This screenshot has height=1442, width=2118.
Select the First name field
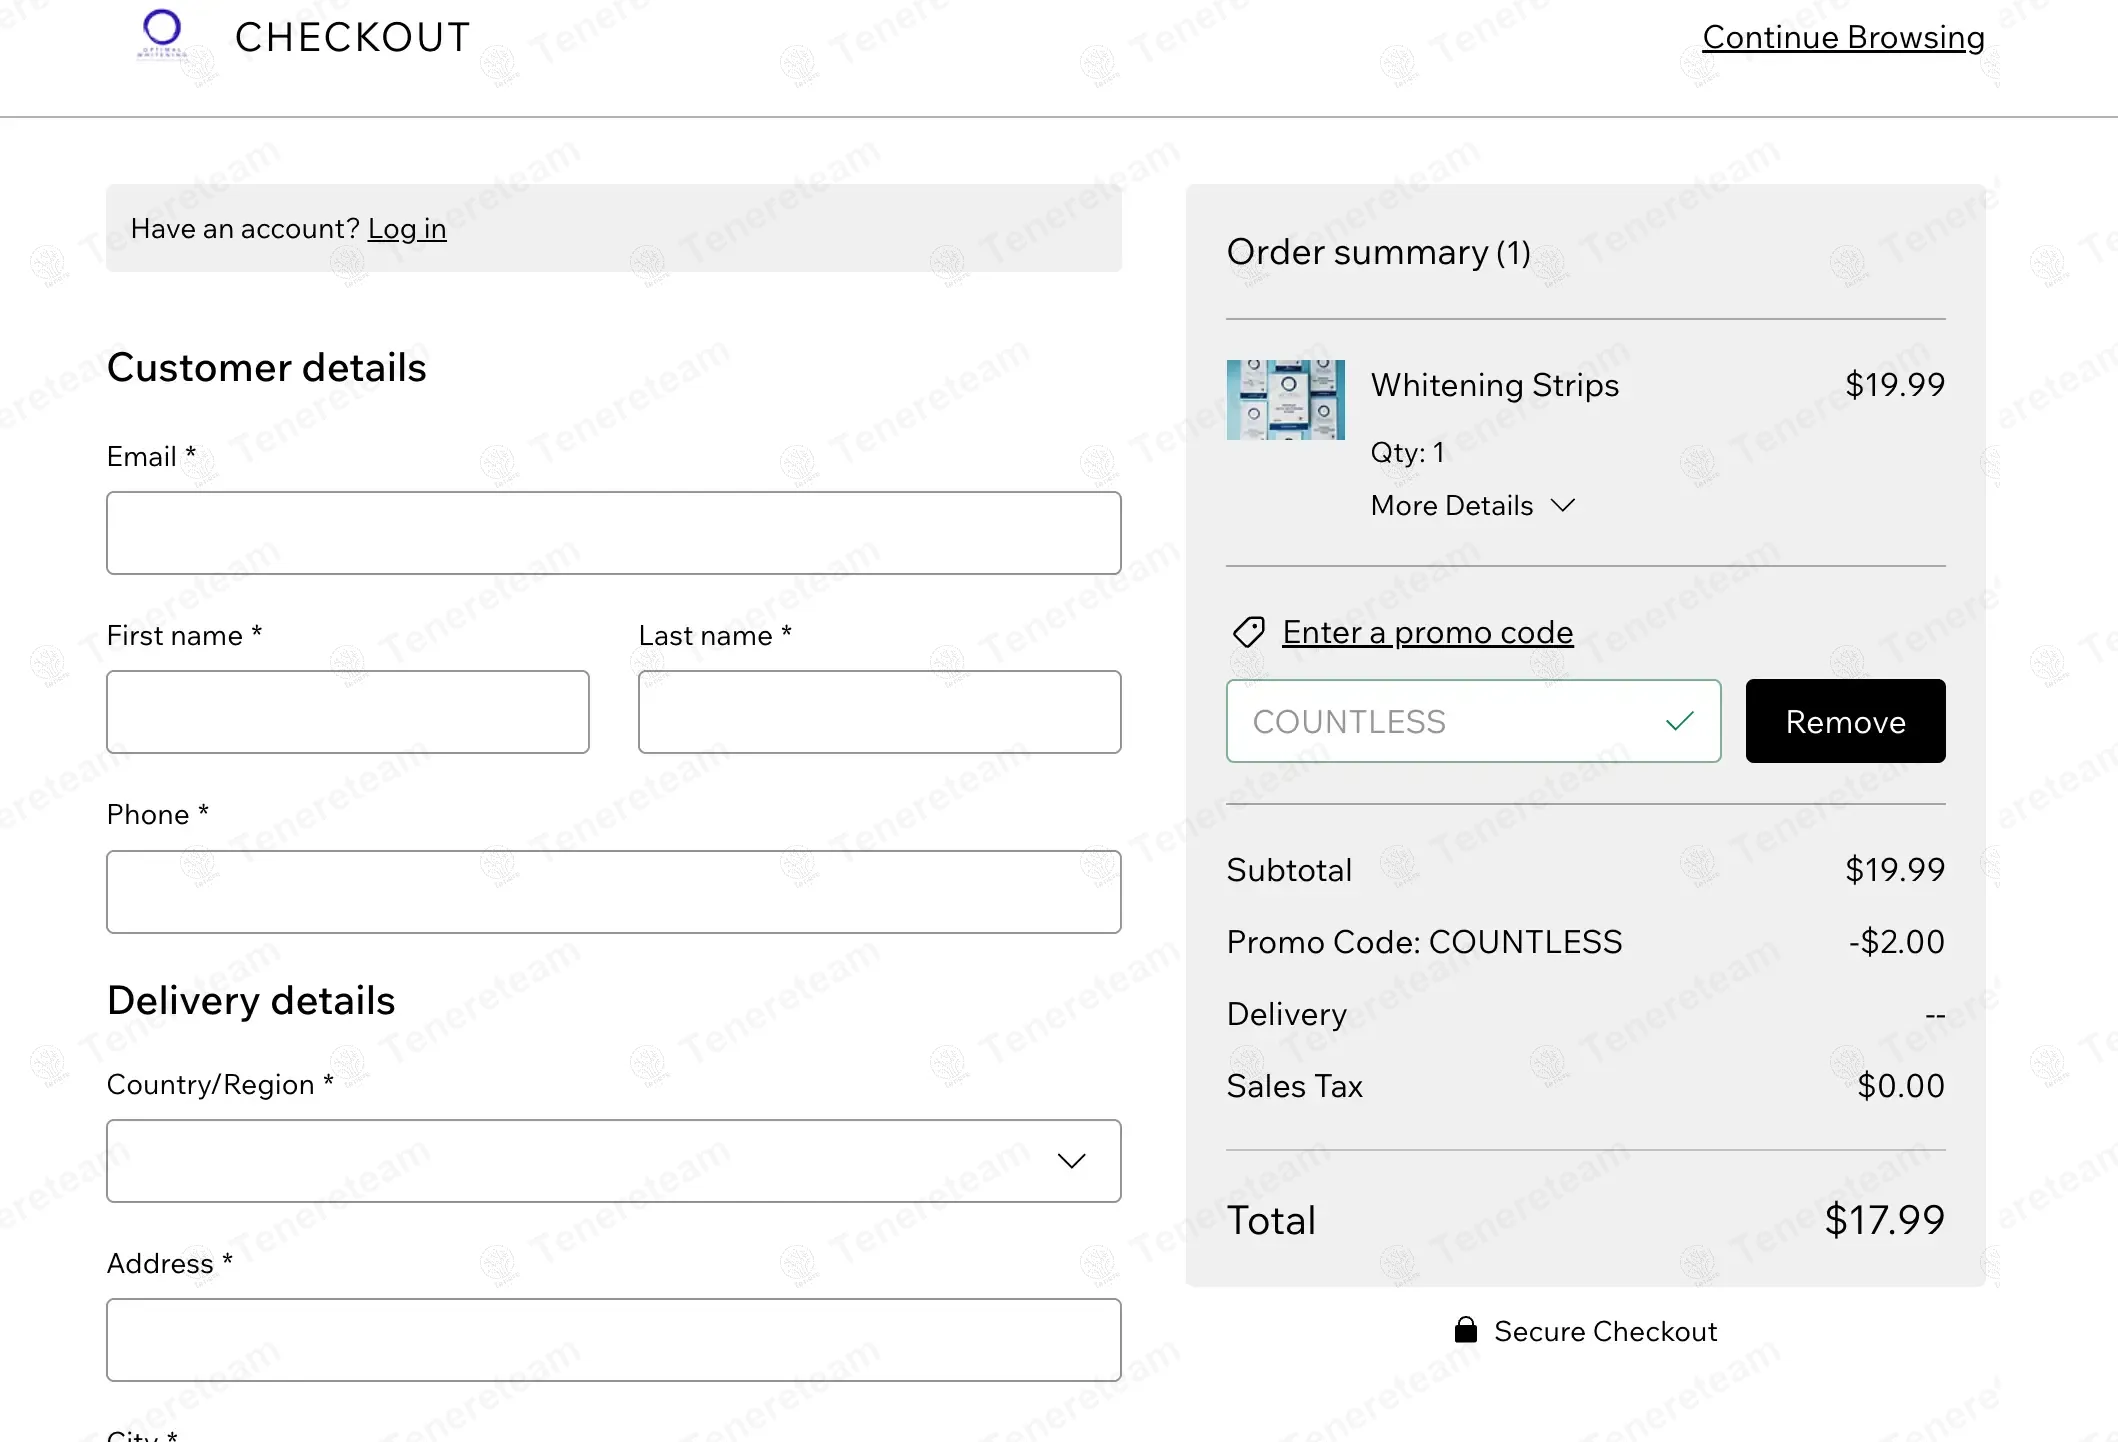(x=348, y=712)
